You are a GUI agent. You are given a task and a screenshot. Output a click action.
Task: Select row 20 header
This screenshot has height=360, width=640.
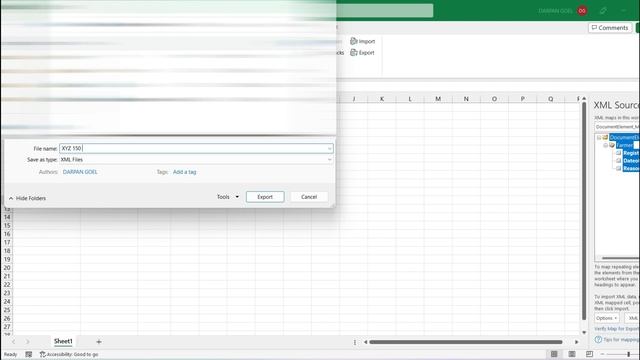coord(7,268)
